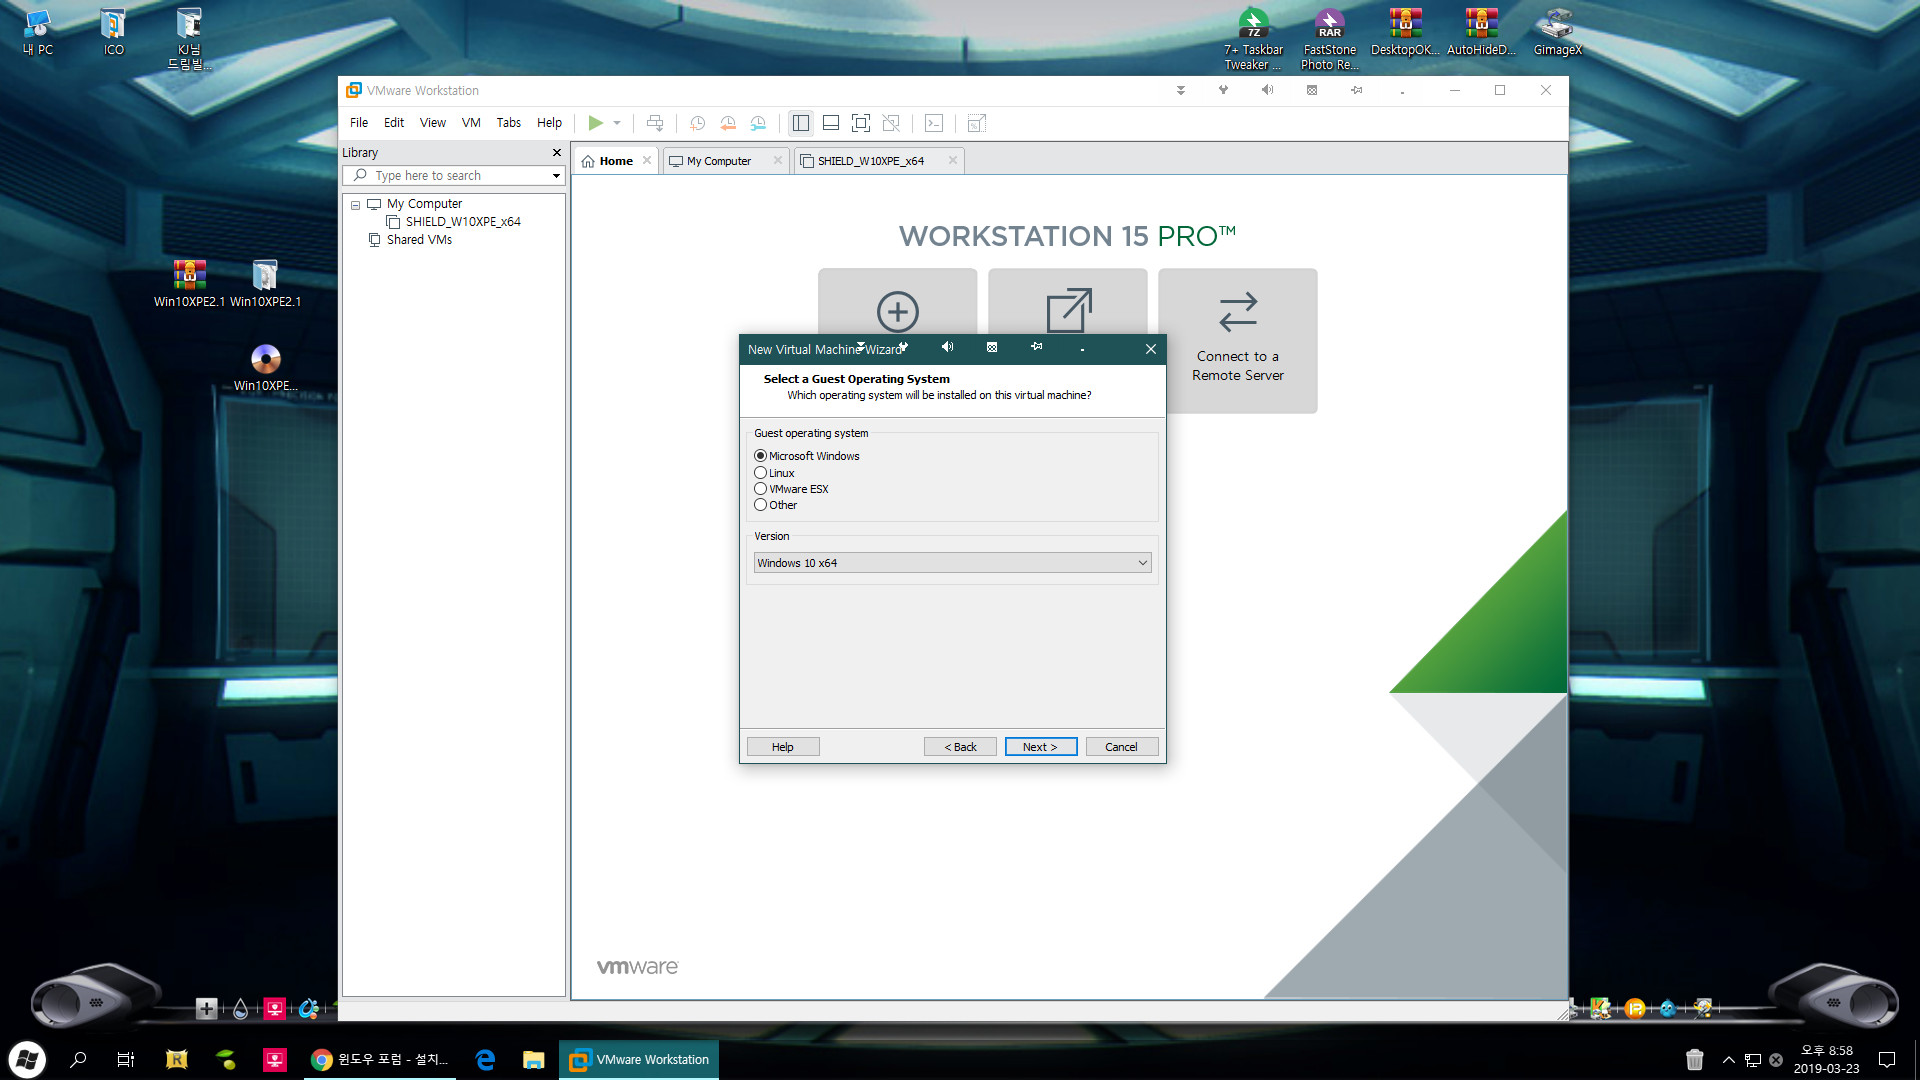Toggle the Show Library sidebar icon
Viewport: 1920px width, 1080px height.
[x=801, y=123]
